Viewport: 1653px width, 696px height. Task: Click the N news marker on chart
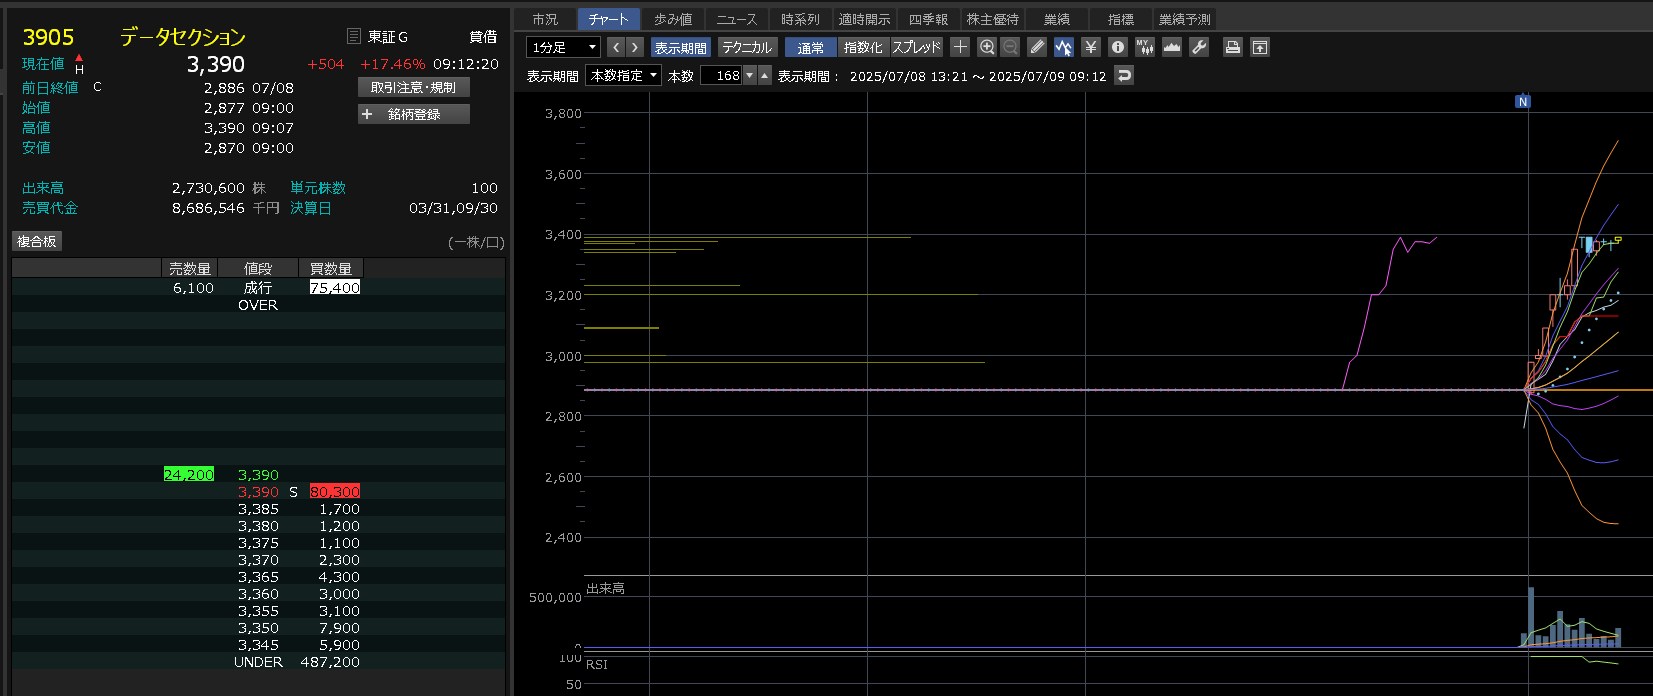coord(1523,101)
